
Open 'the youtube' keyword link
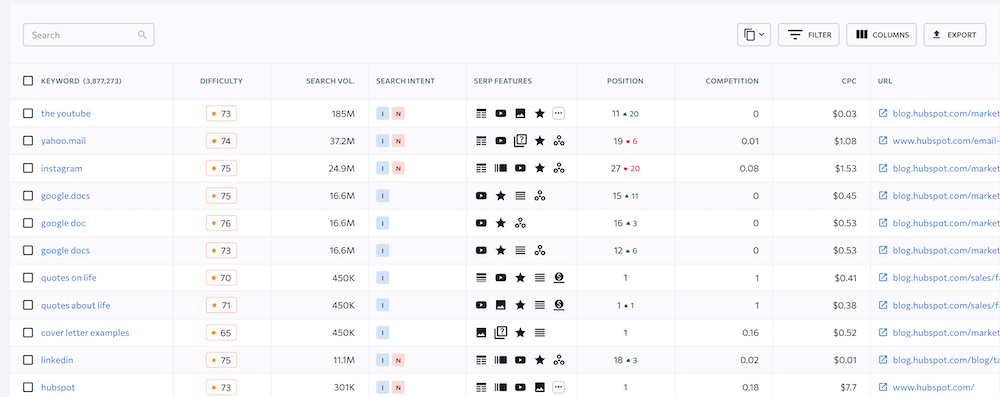66,114
